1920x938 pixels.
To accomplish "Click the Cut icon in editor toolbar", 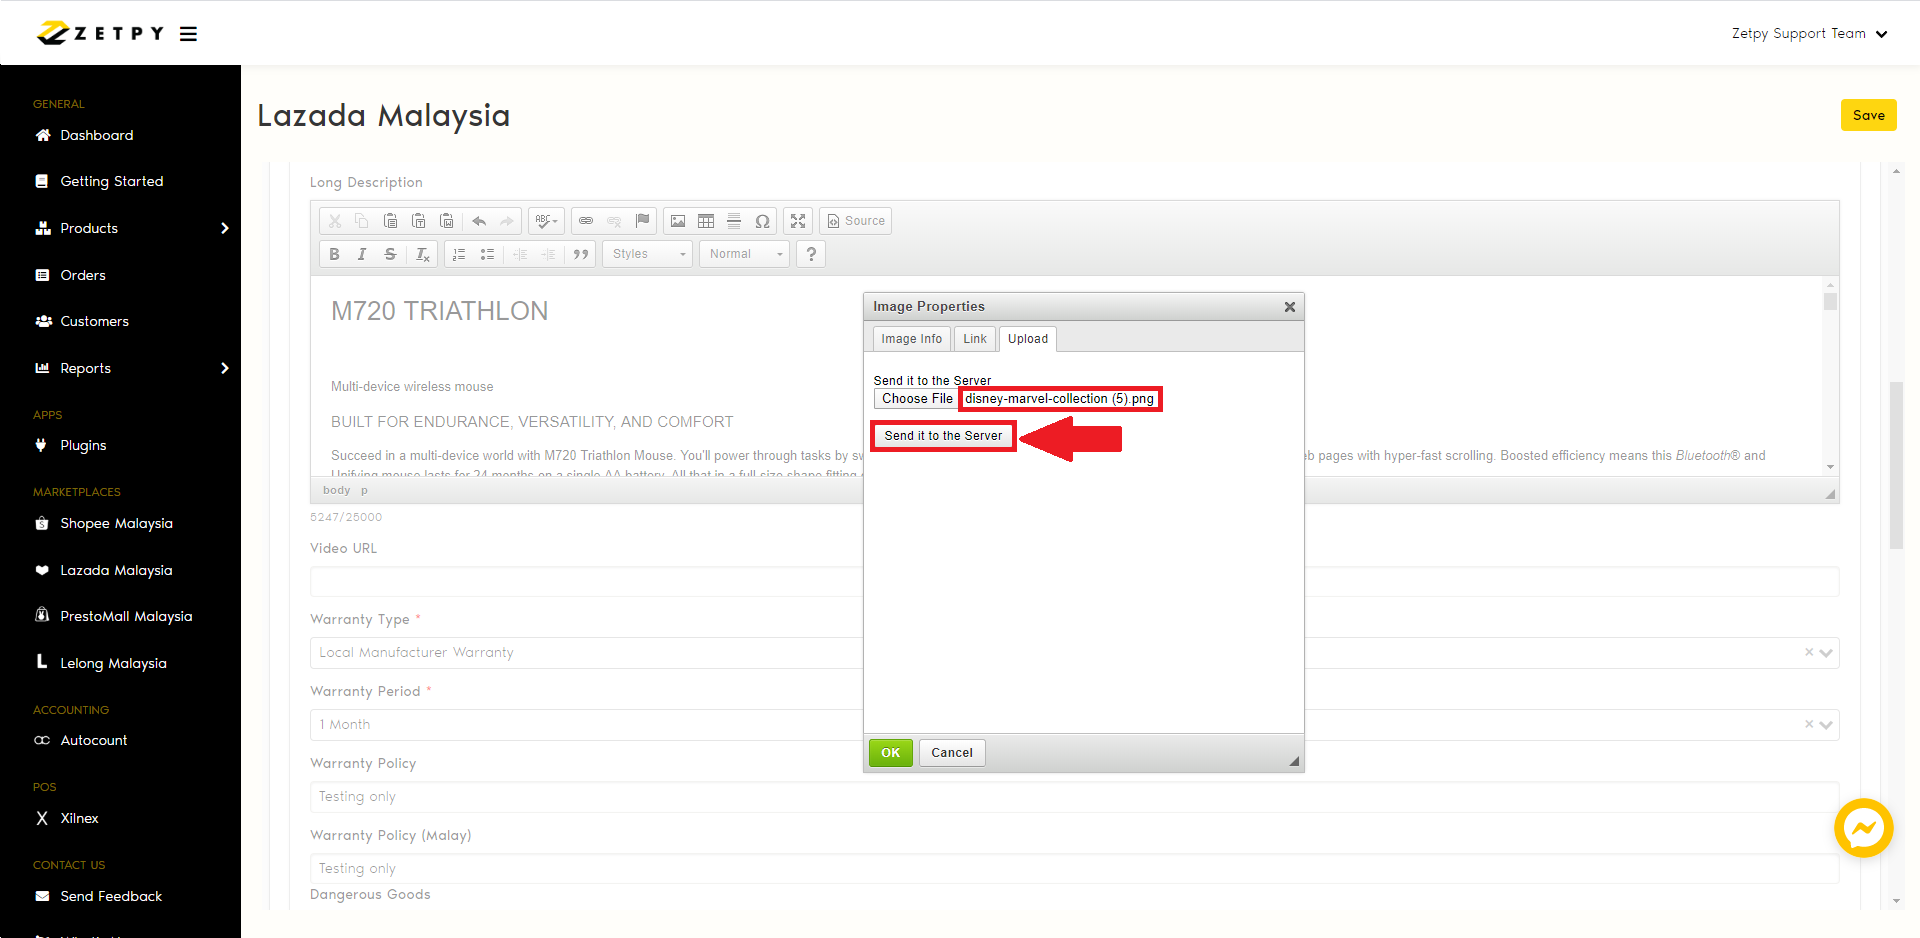I will [x=335, y=221].
